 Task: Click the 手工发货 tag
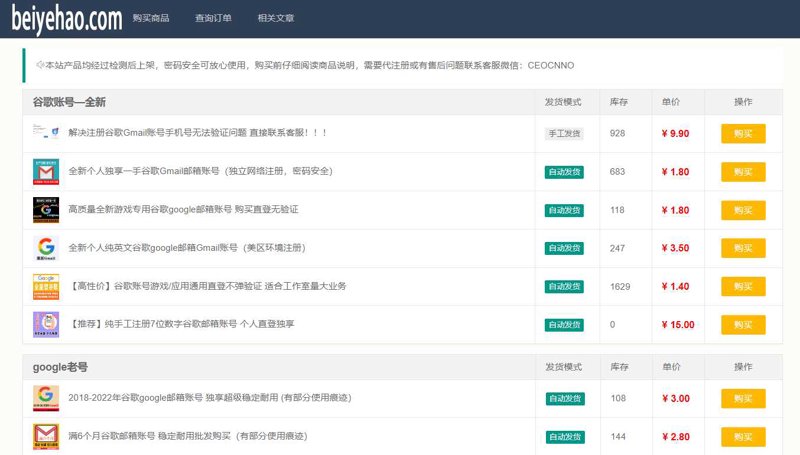tap(564, 134)
